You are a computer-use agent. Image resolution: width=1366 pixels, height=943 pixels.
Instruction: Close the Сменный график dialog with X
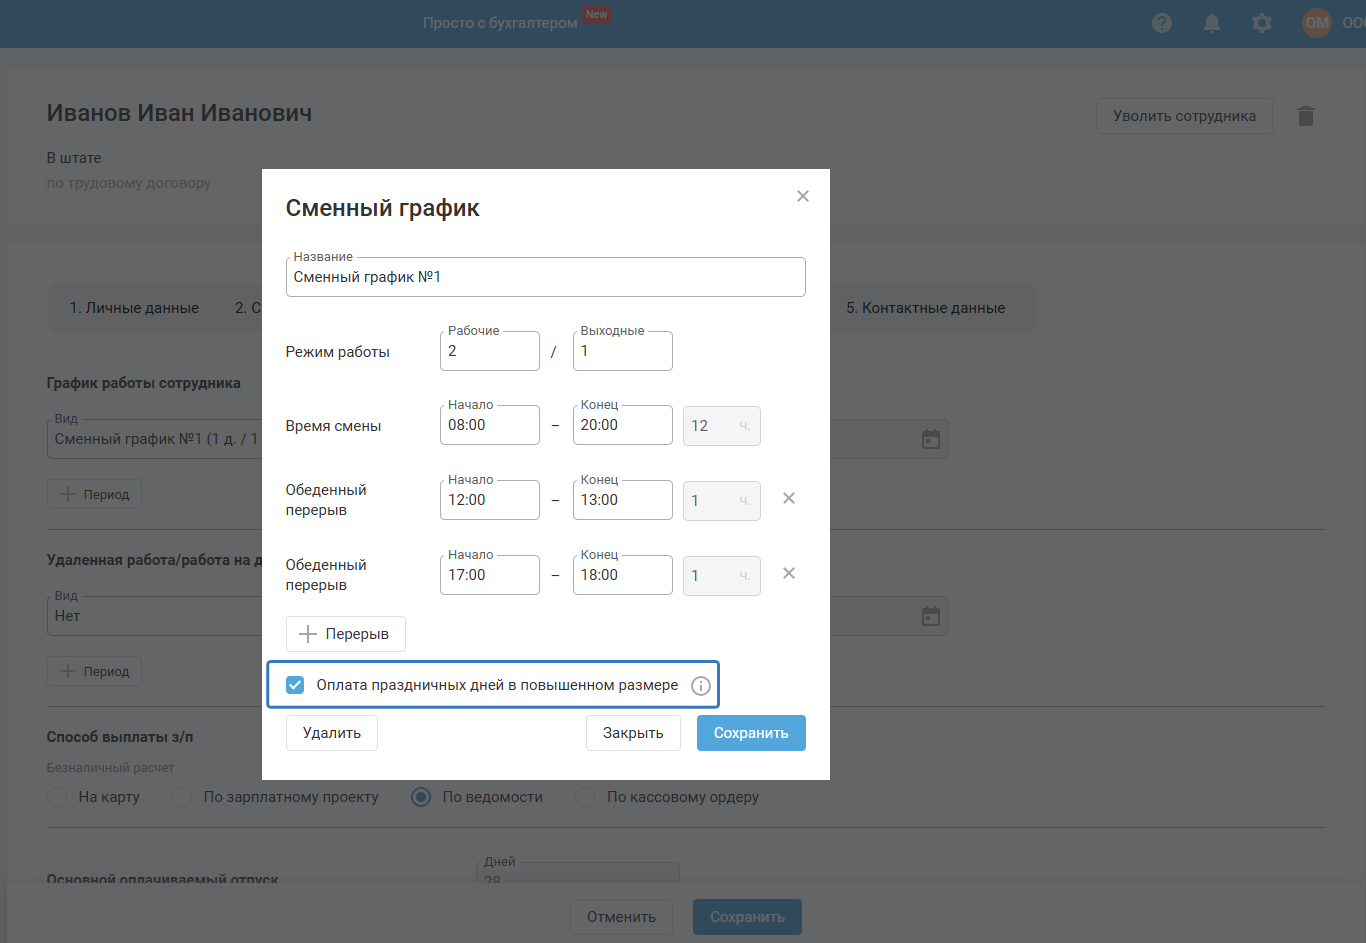(802, 196)
